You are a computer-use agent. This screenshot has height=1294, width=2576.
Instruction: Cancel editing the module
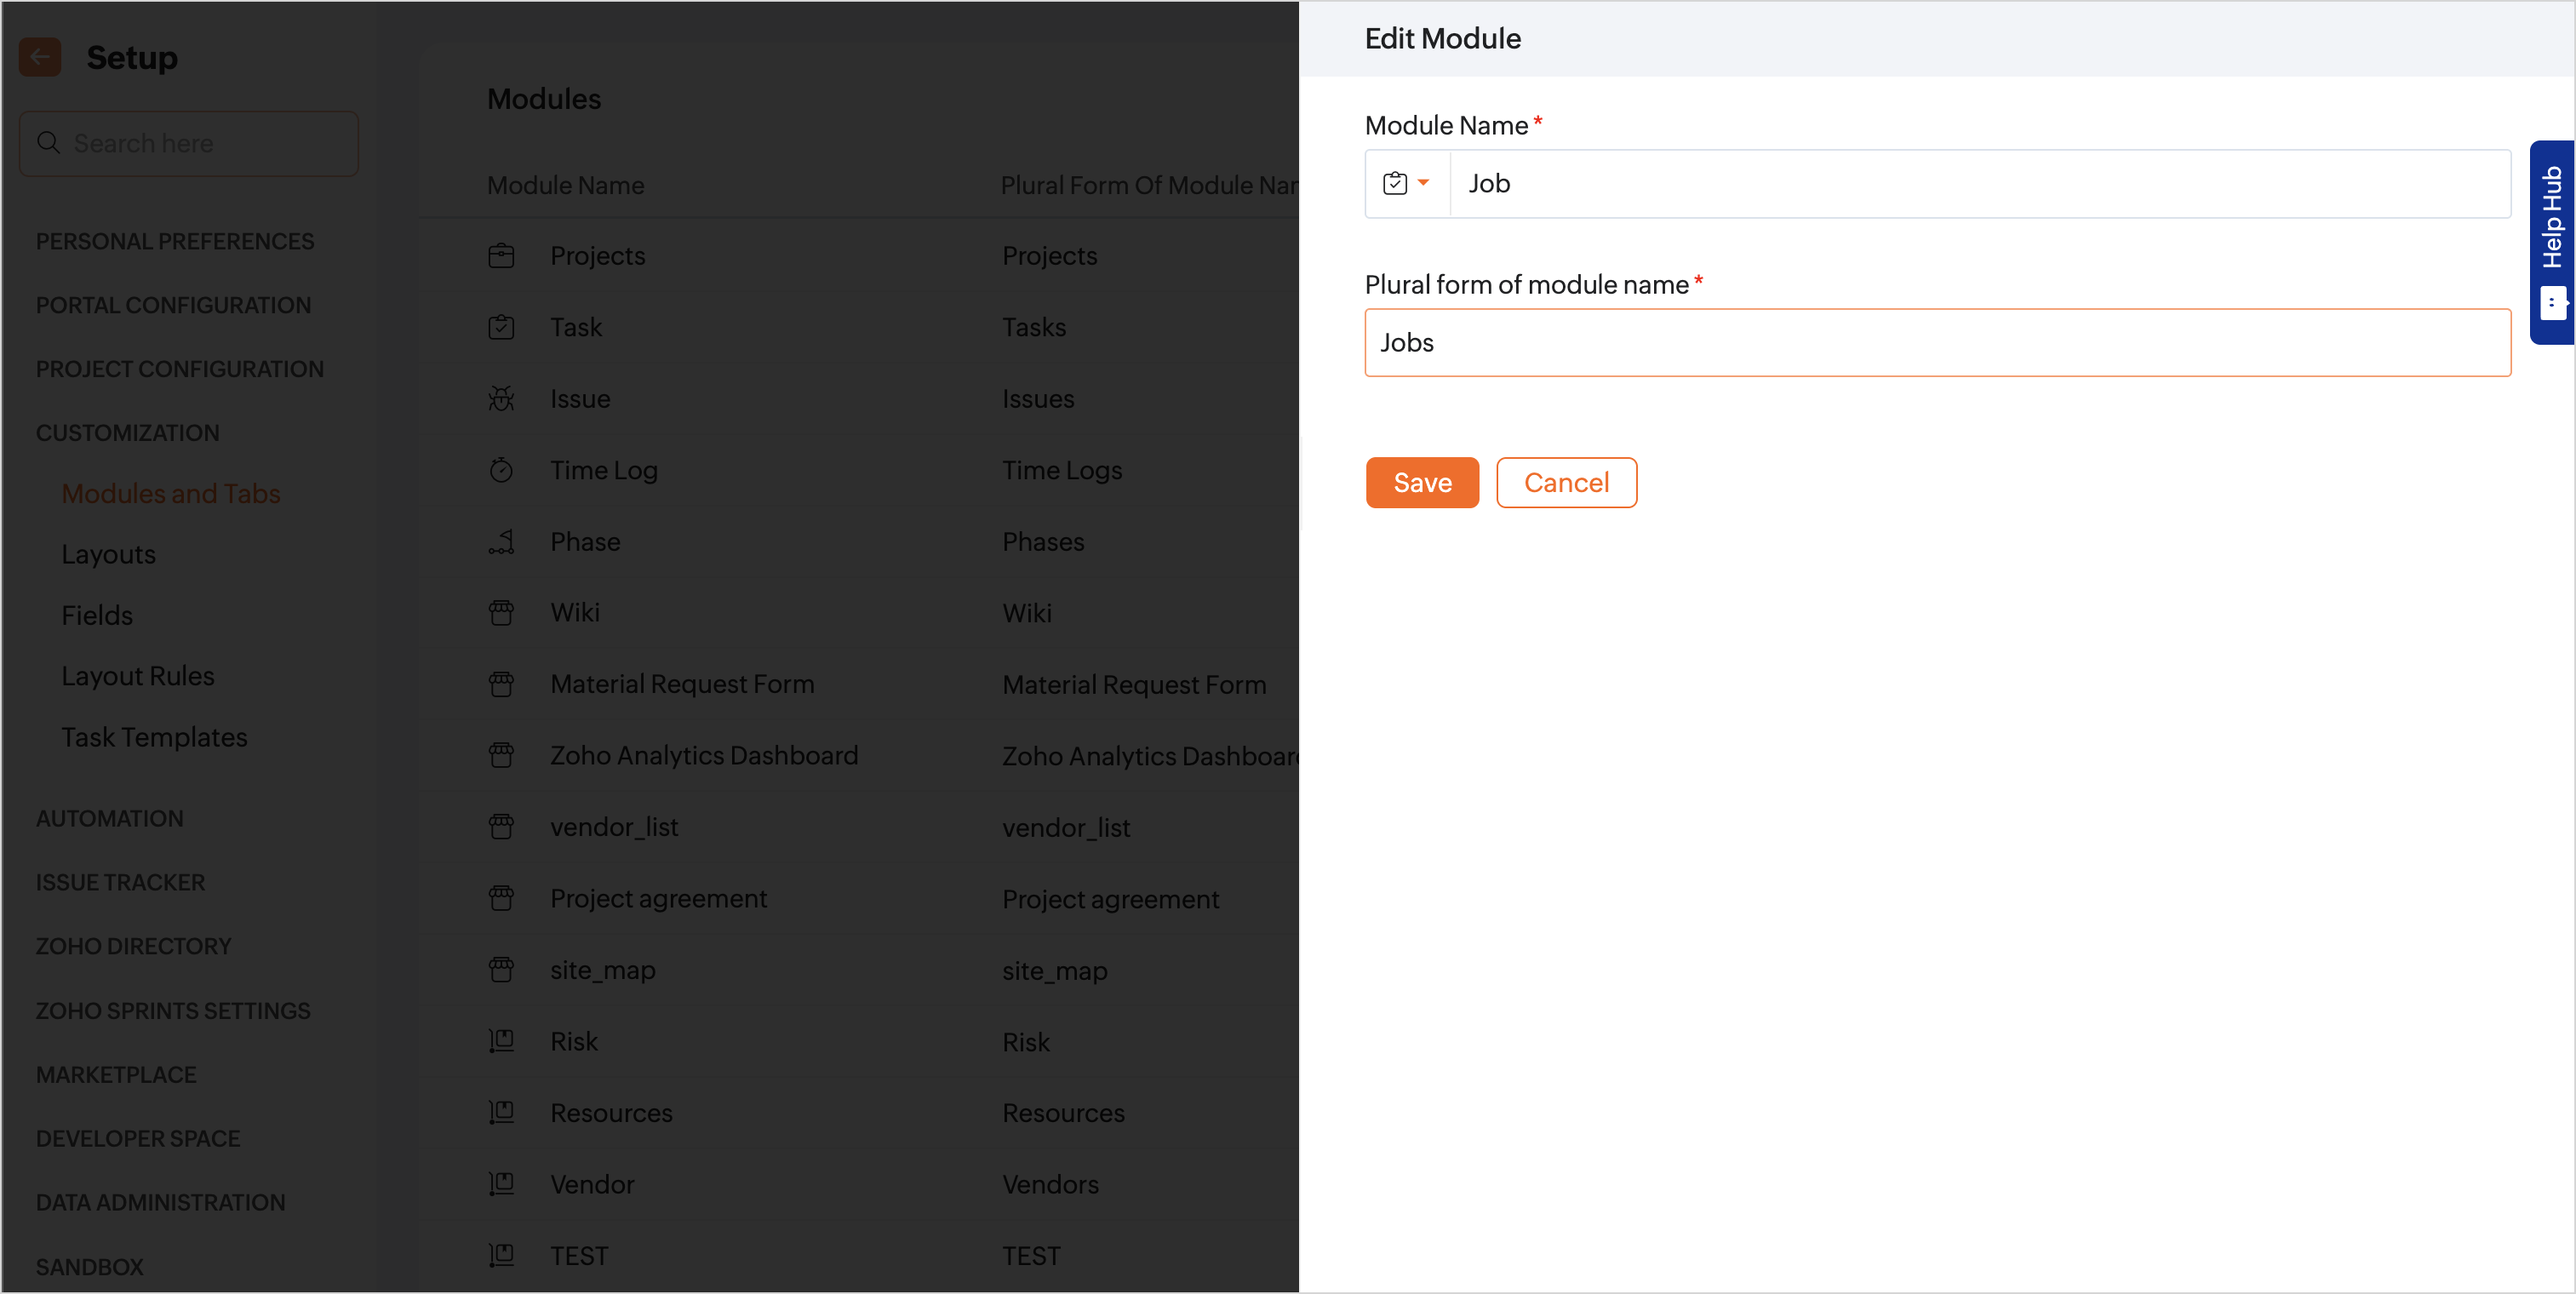1565,482
